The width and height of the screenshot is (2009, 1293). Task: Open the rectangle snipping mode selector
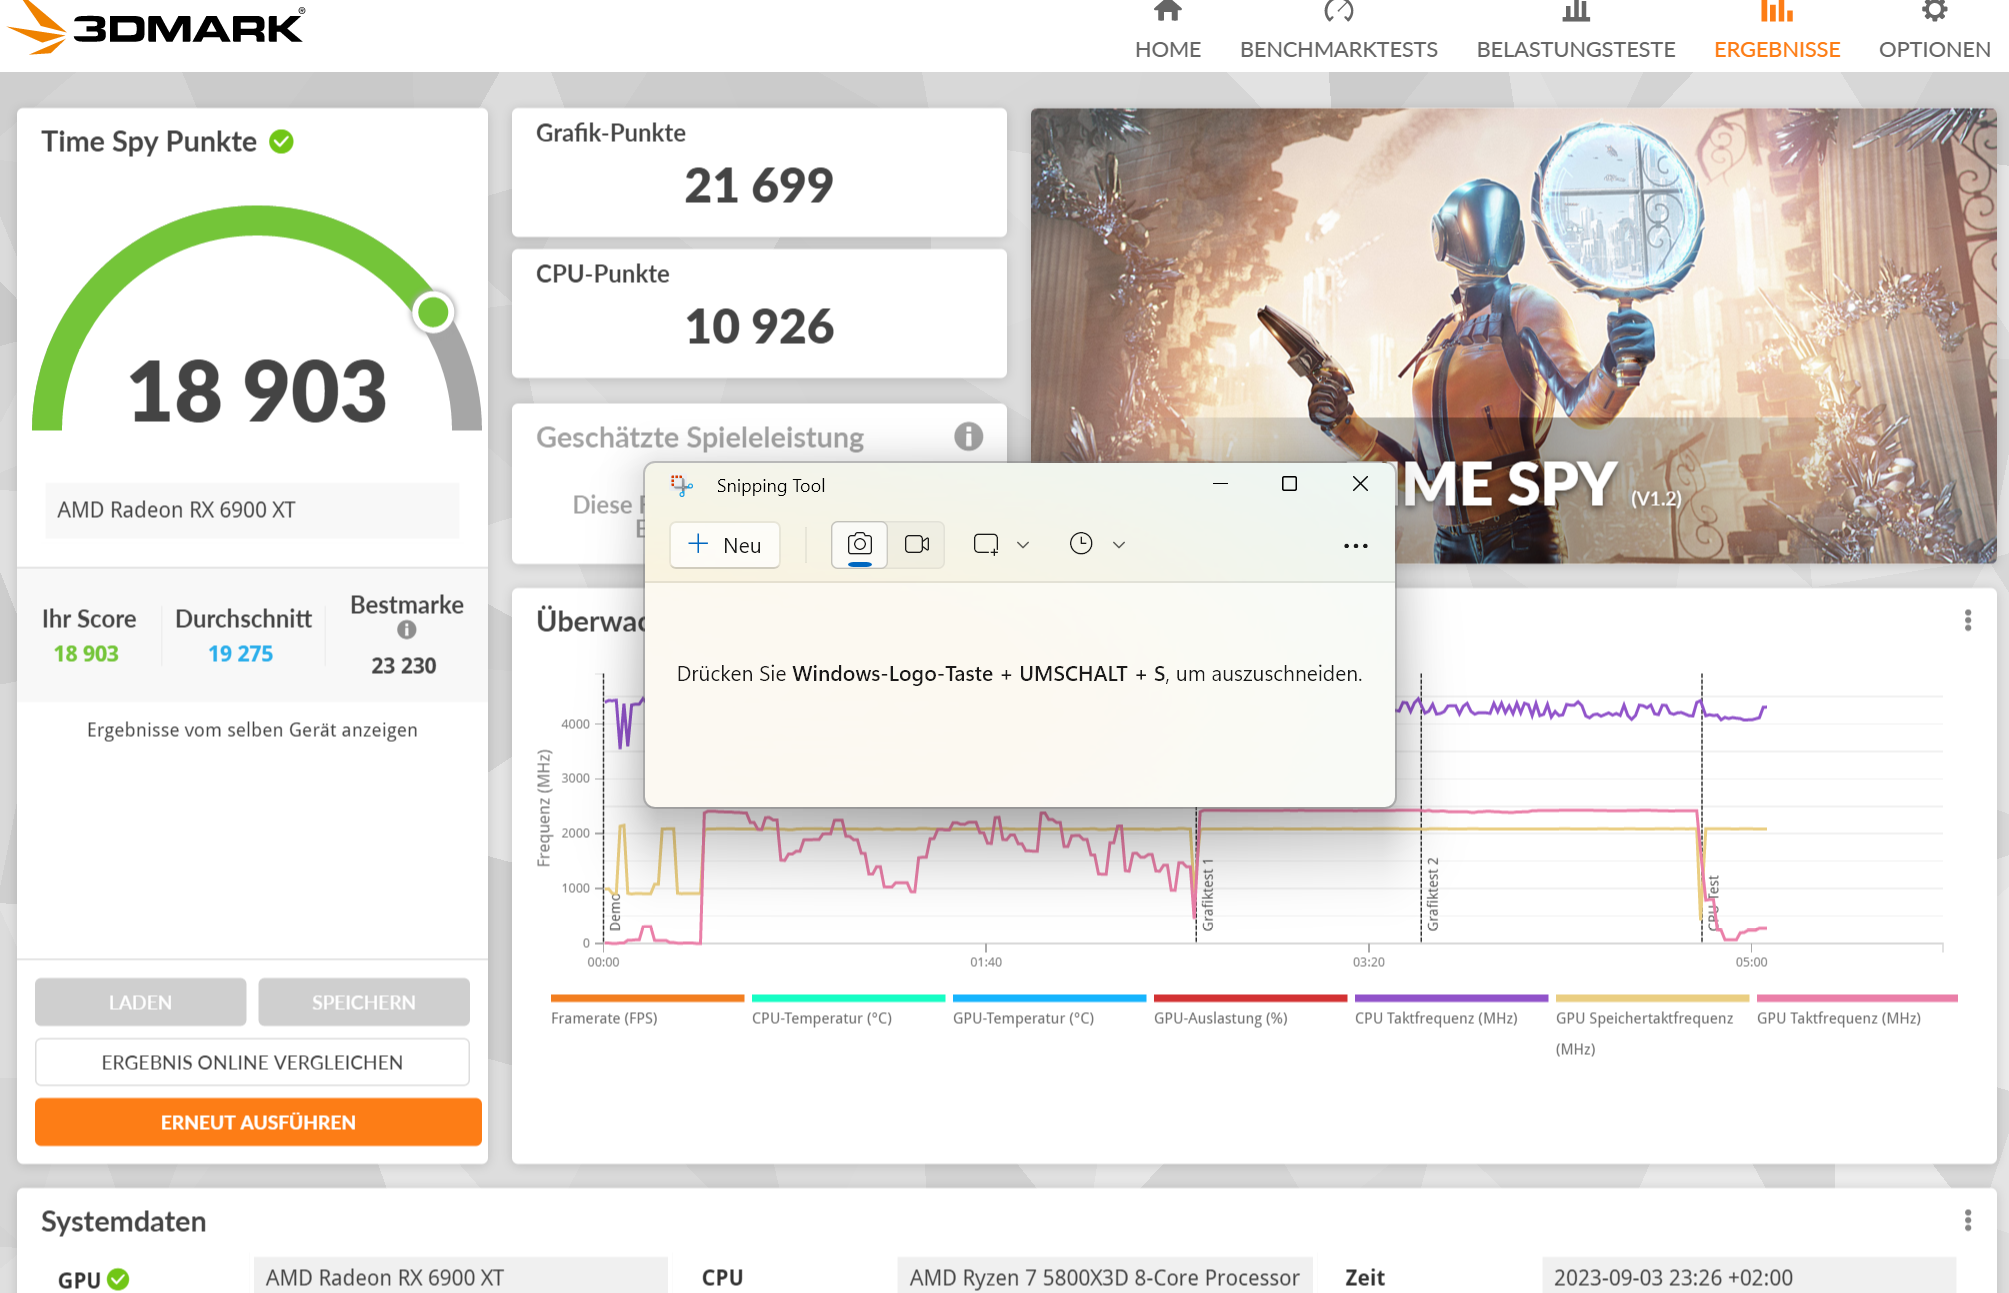pyautogui.click(x=986, y=545)
